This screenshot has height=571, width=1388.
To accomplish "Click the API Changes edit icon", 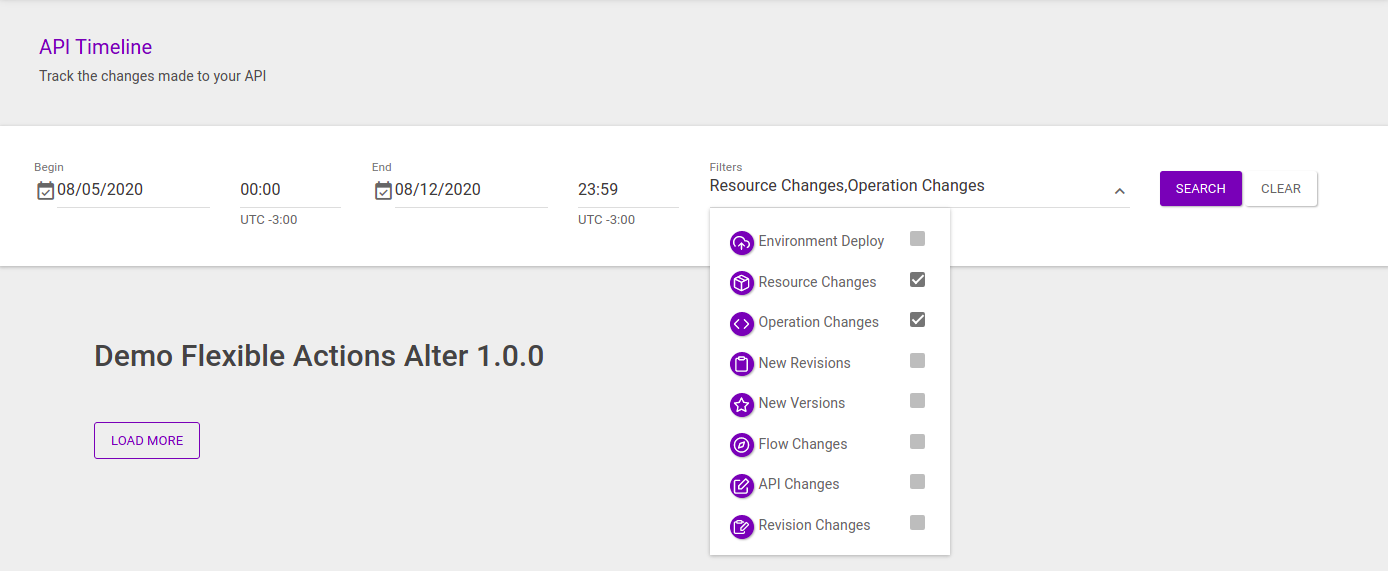I will coord(741,486).
